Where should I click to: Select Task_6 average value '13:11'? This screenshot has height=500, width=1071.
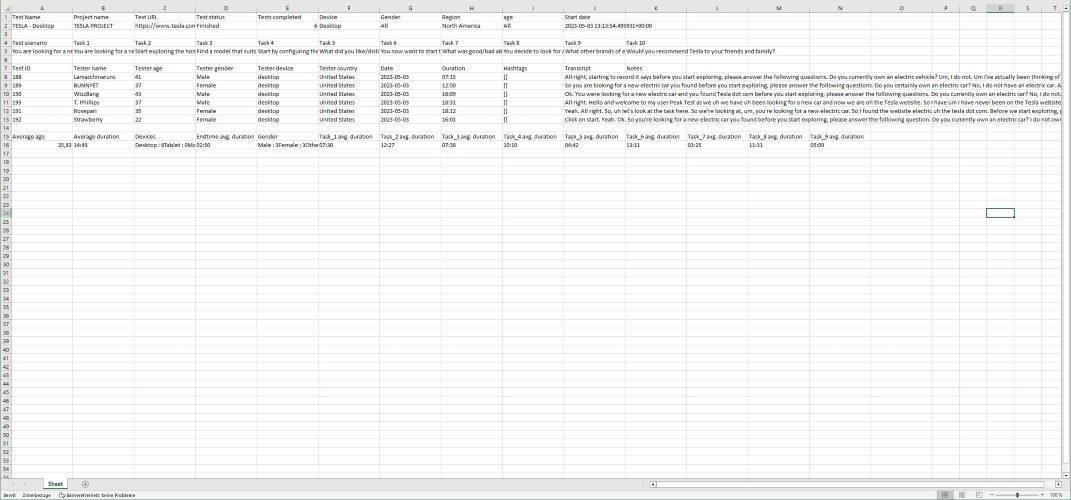[656, 145]
